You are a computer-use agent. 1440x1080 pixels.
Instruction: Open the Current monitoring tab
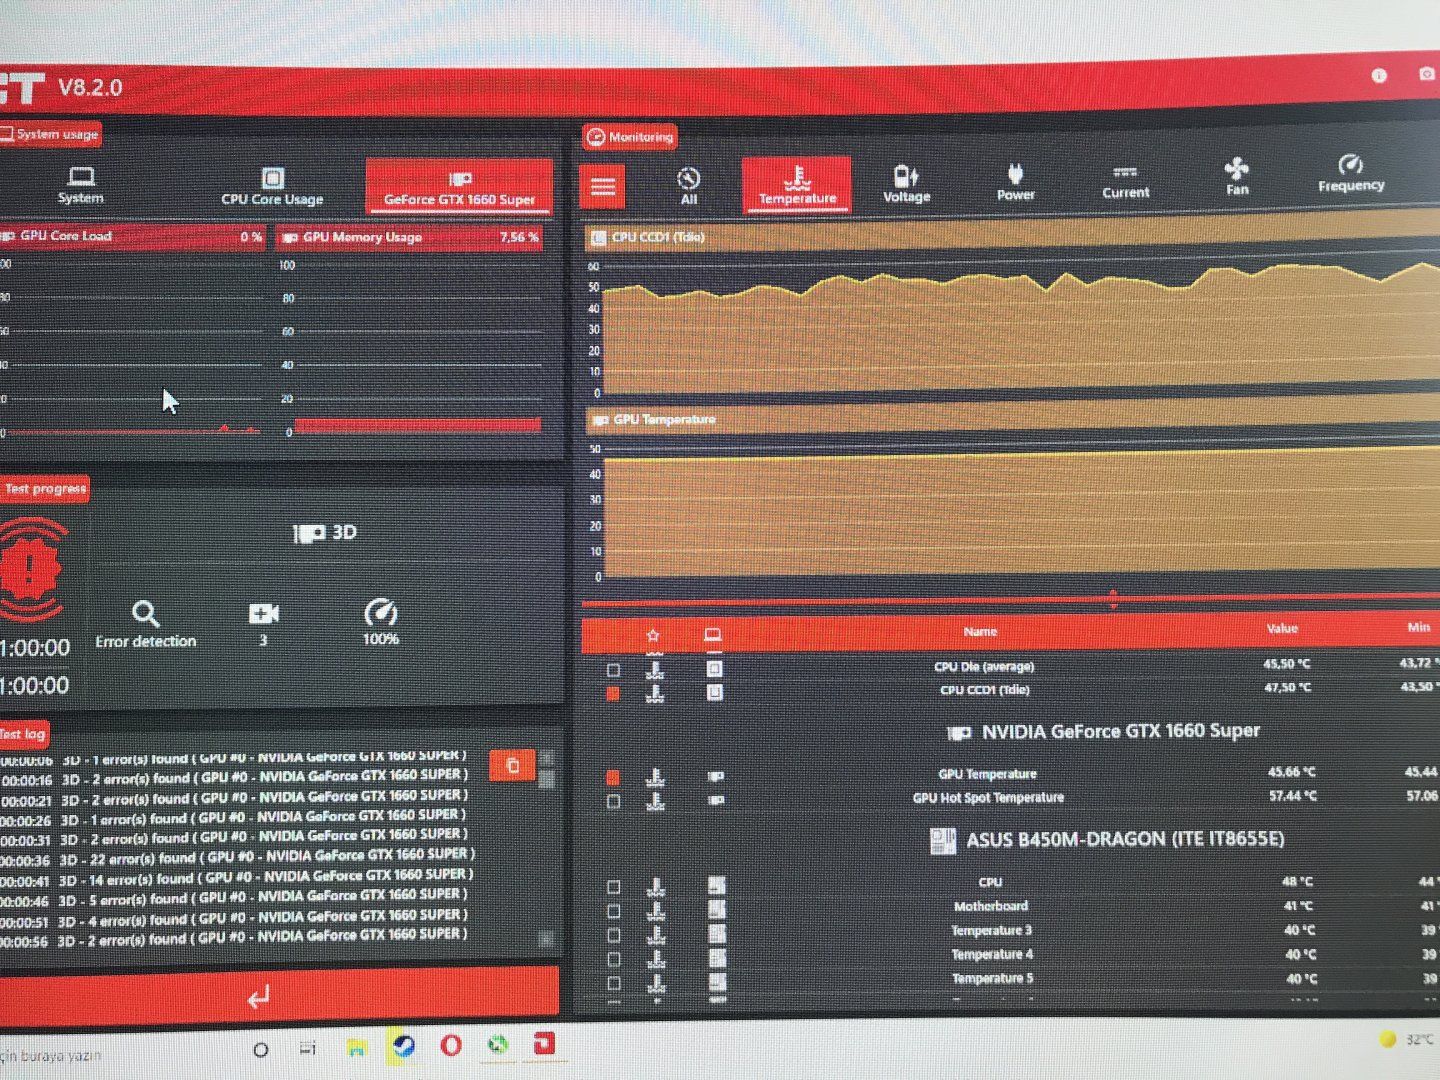[x=1126, y=181]
